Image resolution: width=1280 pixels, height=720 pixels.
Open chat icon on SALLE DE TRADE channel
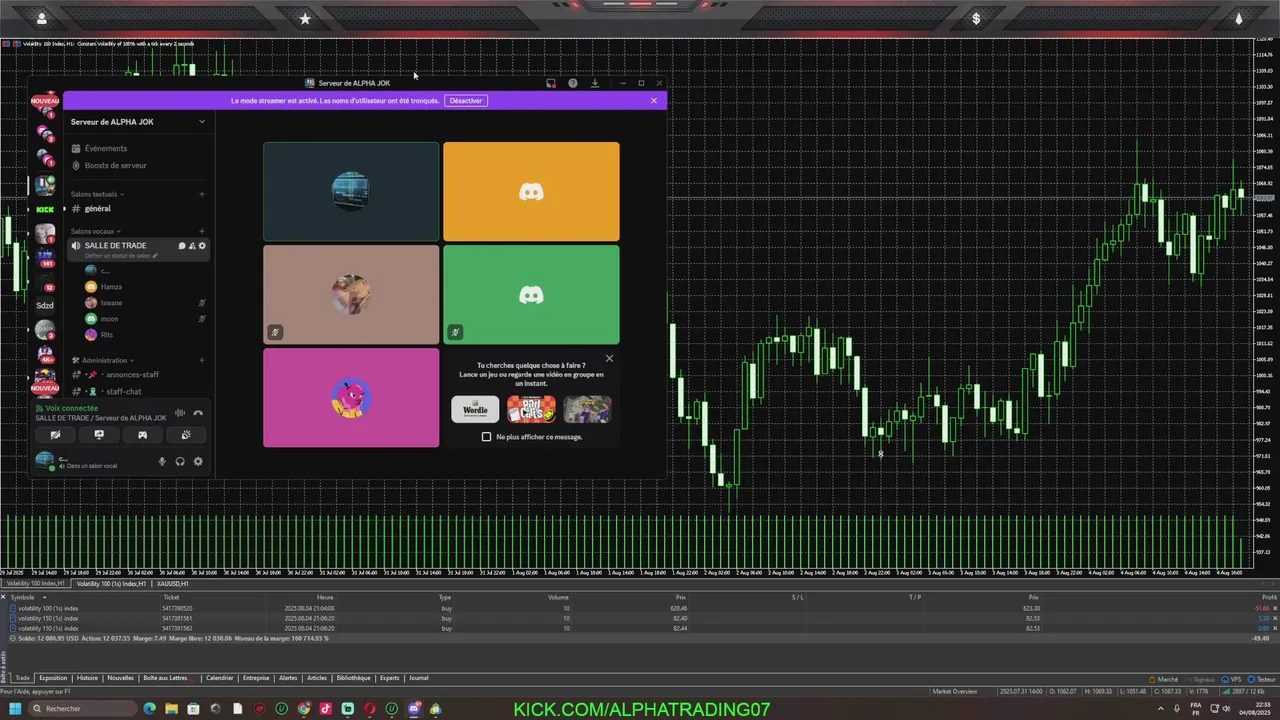point(182,246)
